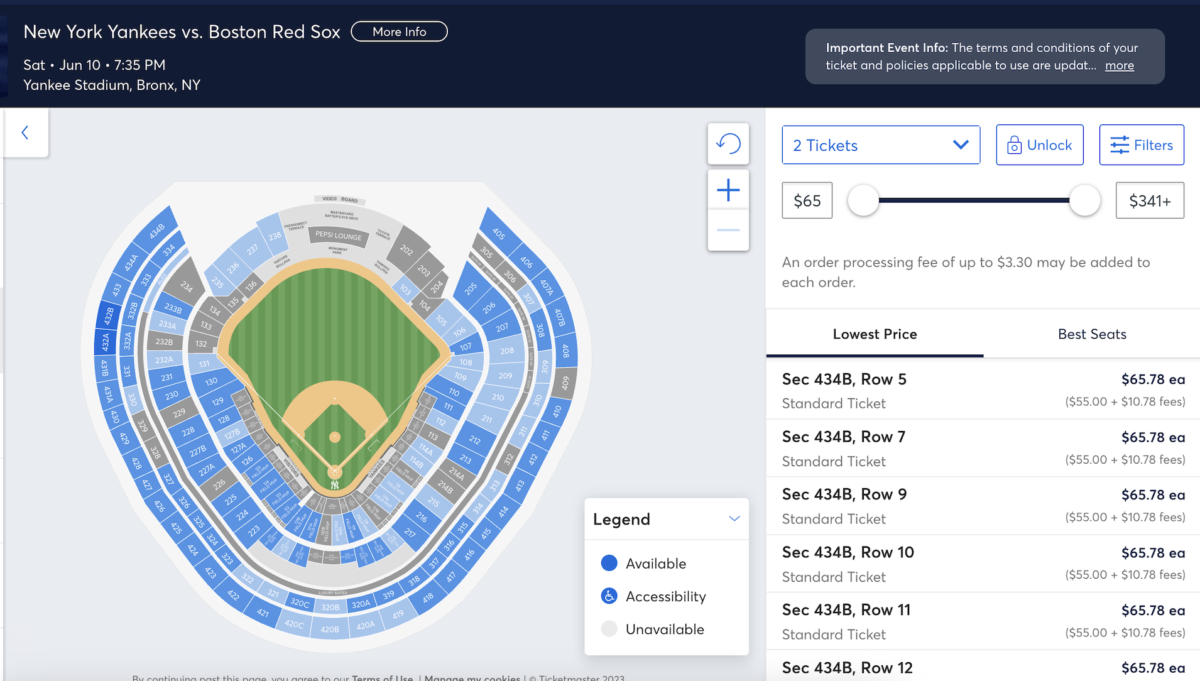
Task: Open the Terms of Use link
Action: 383,677
